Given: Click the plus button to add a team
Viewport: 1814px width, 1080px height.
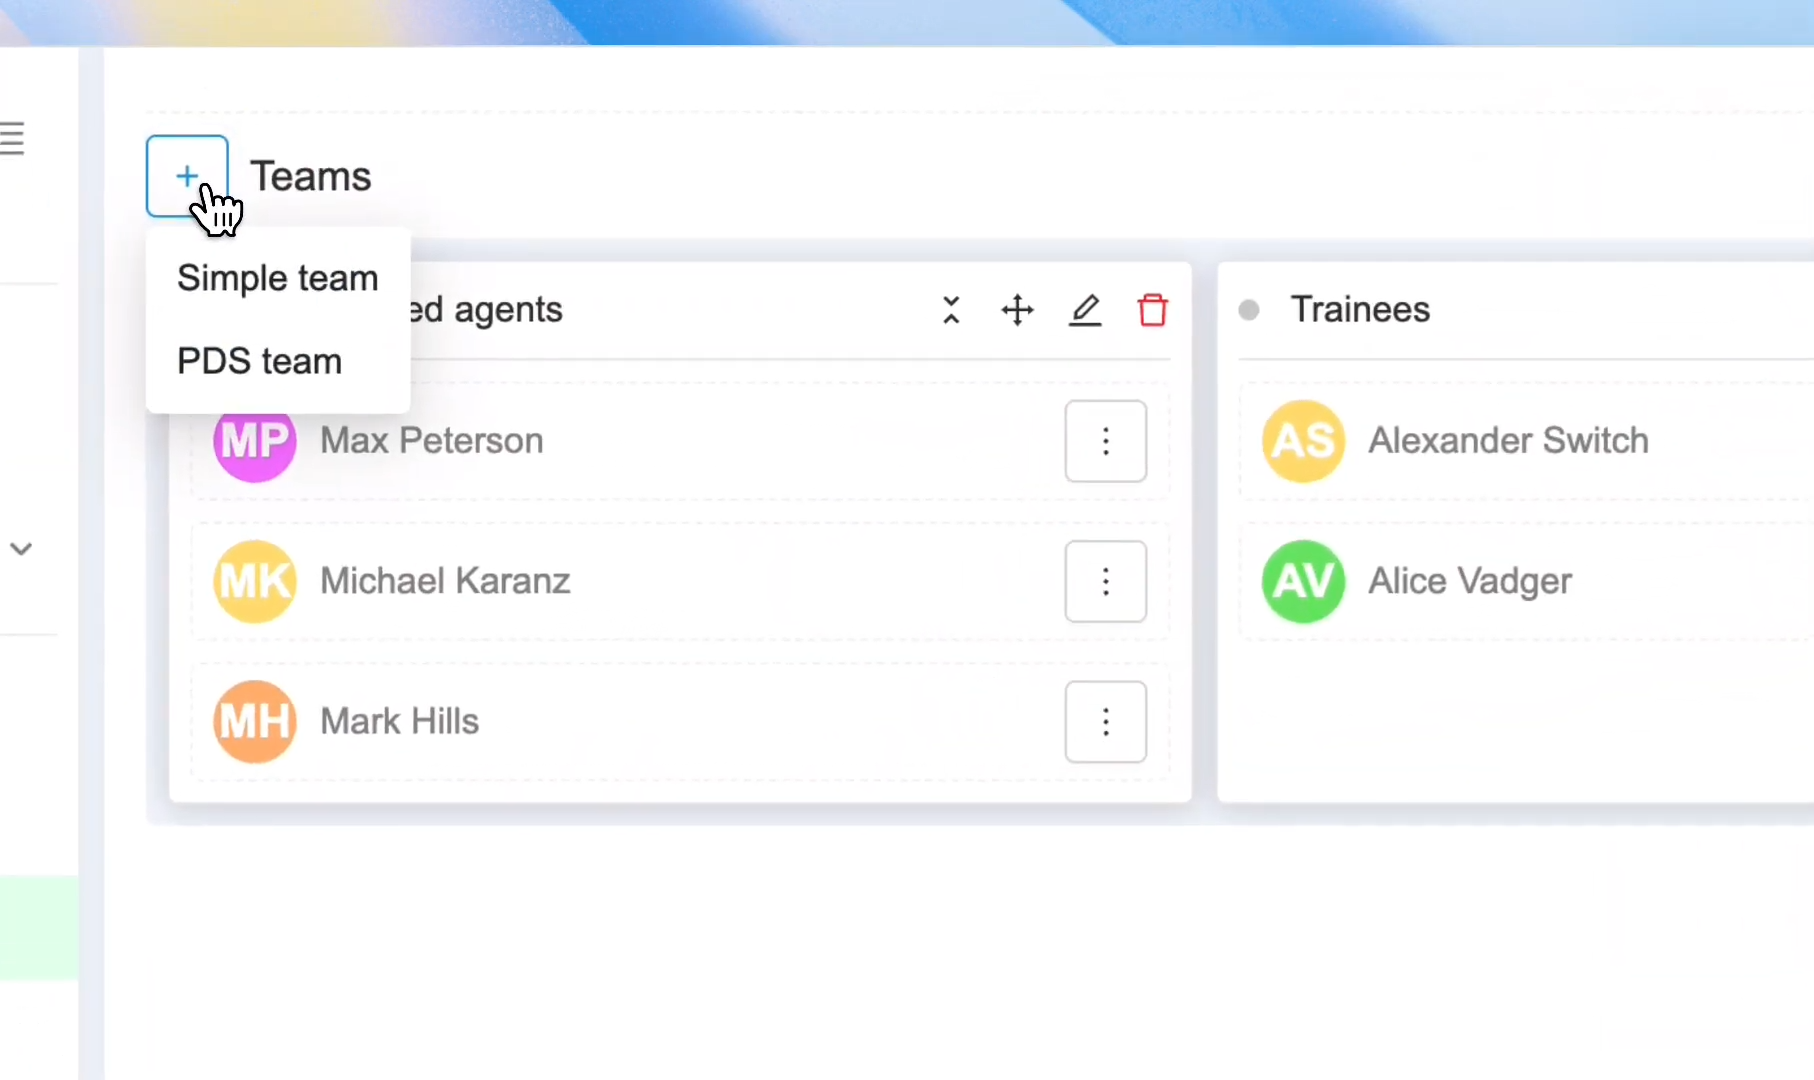Looking at the screenshot, I should [x=187, y=176].
